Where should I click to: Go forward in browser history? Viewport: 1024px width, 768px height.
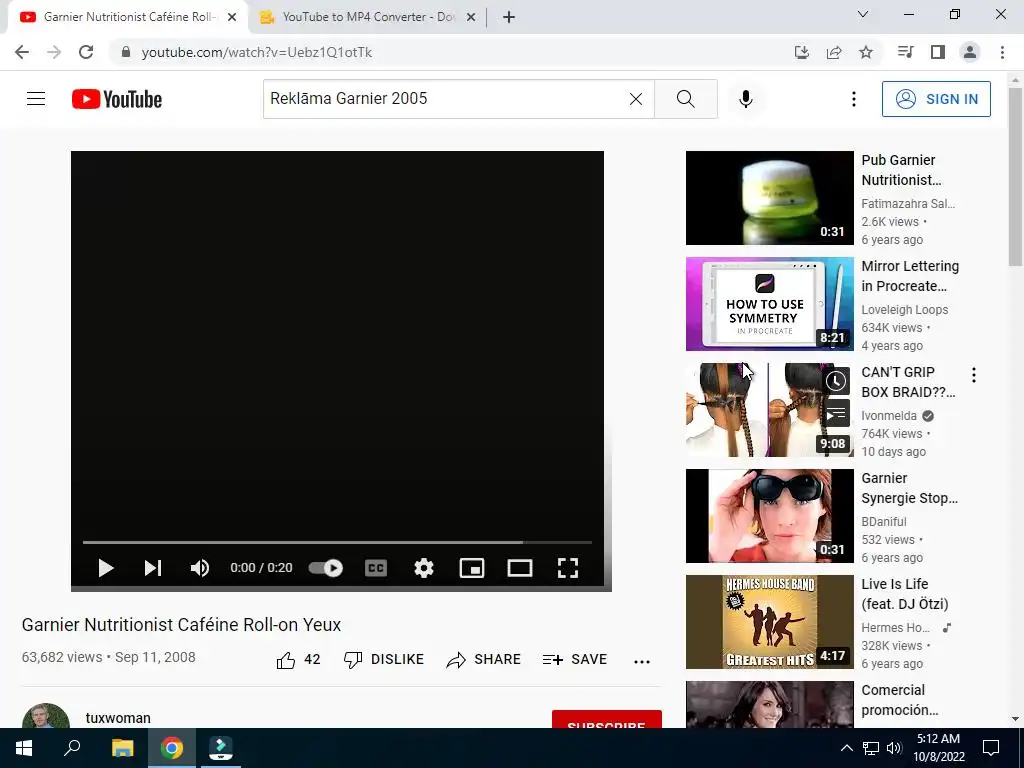(54, 52)
